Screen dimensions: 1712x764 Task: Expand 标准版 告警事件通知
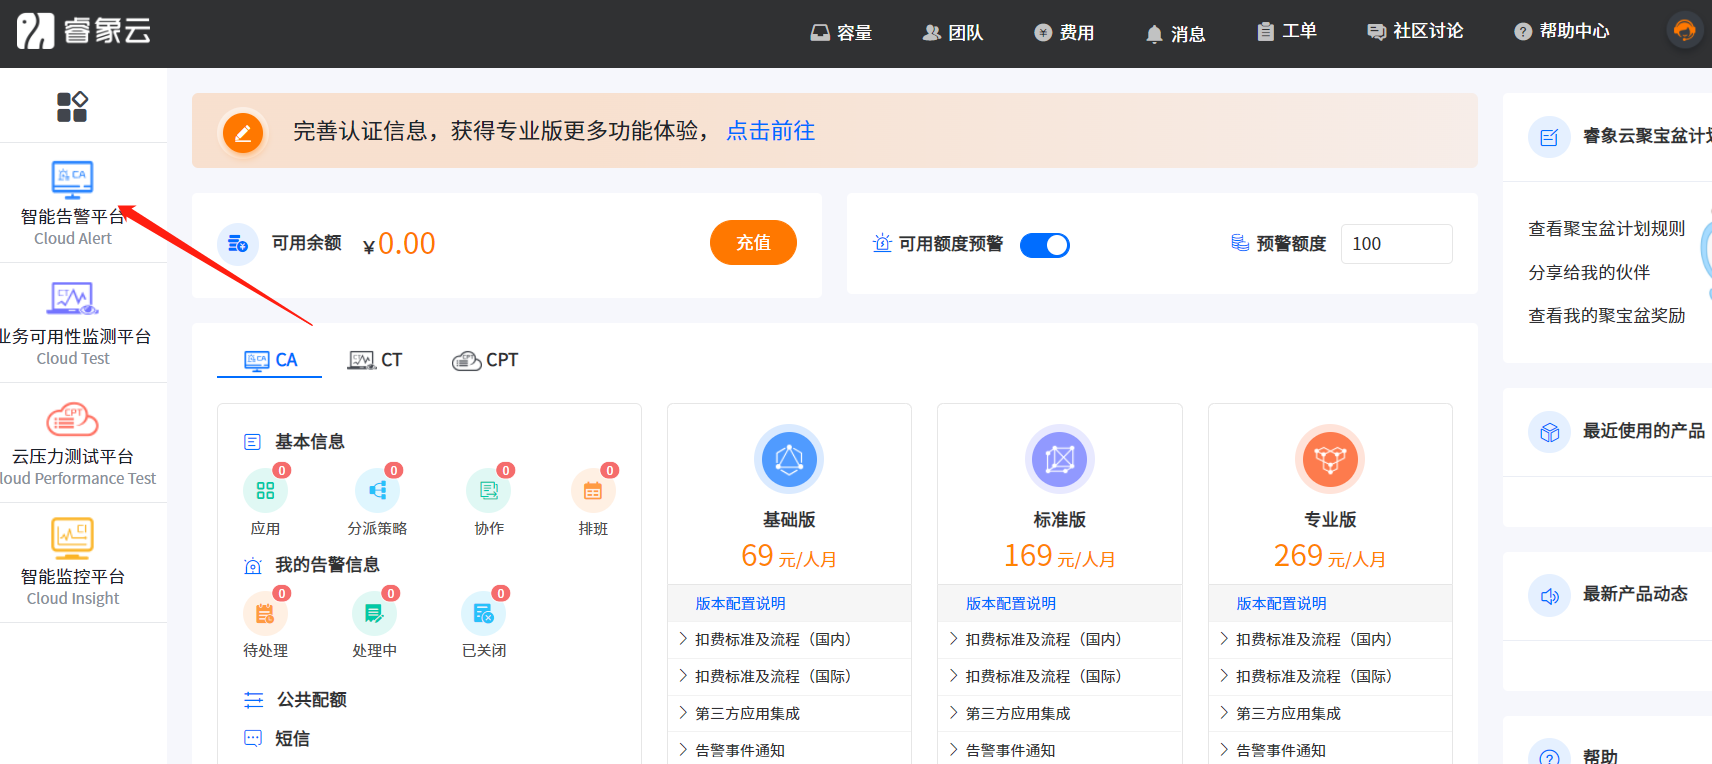(x=1060, y=749)
